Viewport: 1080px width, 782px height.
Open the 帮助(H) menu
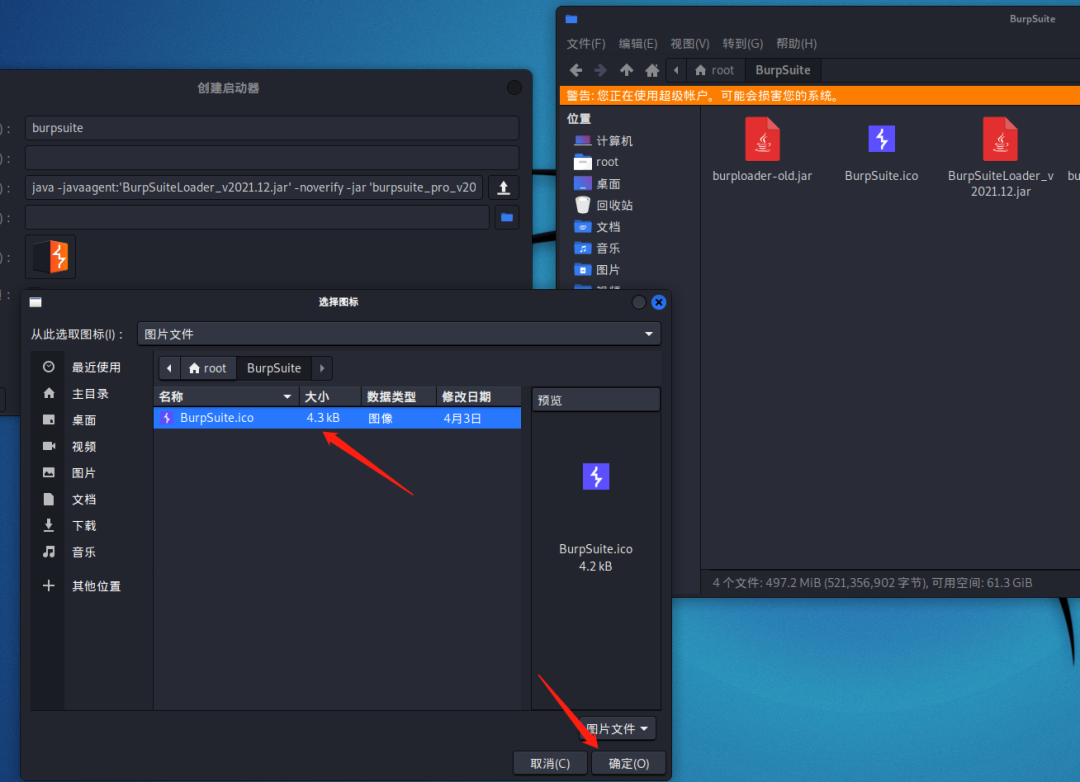pos(796,43)
